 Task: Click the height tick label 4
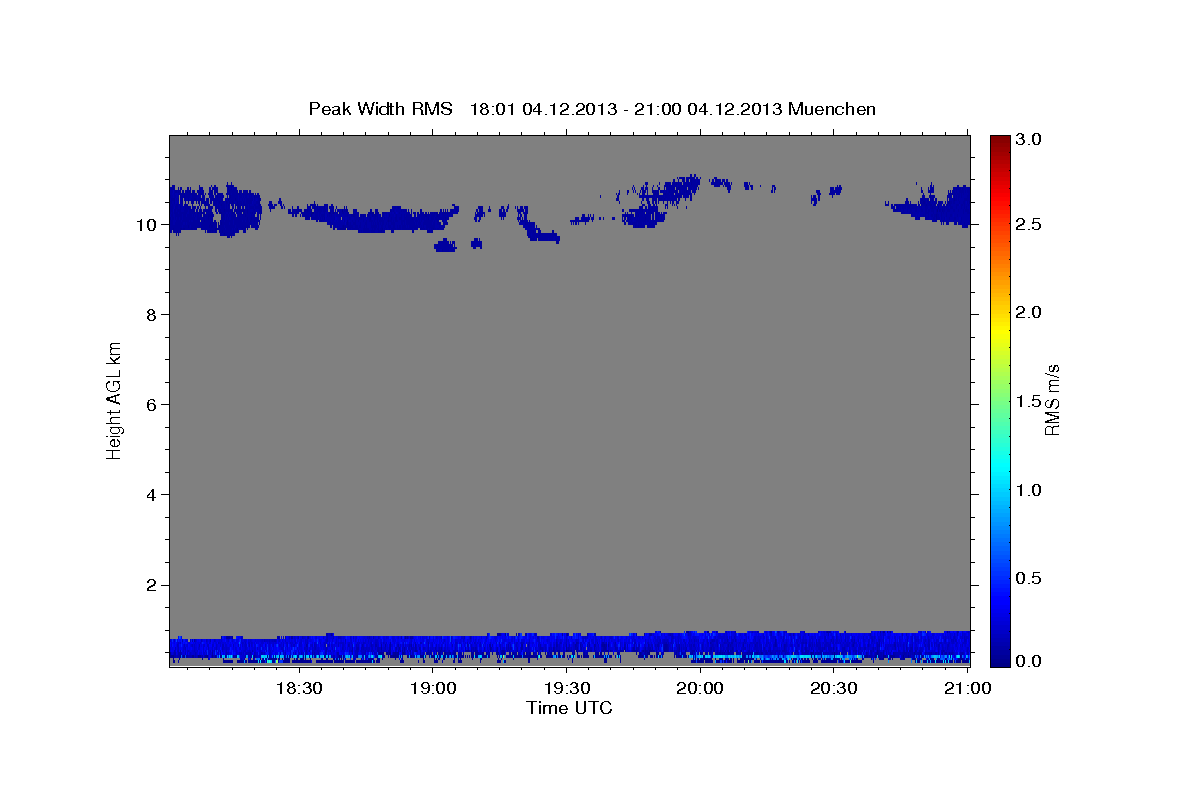(x=150, y=495)
